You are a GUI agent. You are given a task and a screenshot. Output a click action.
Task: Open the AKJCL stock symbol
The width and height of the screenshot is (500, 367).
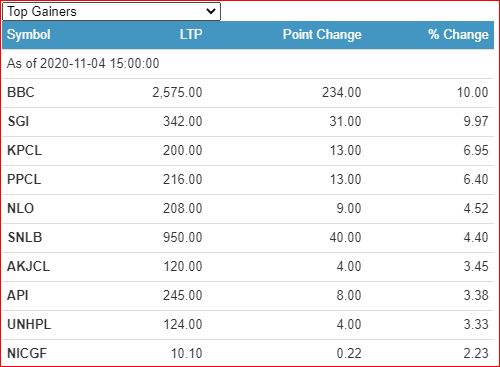tap(28, 266)
